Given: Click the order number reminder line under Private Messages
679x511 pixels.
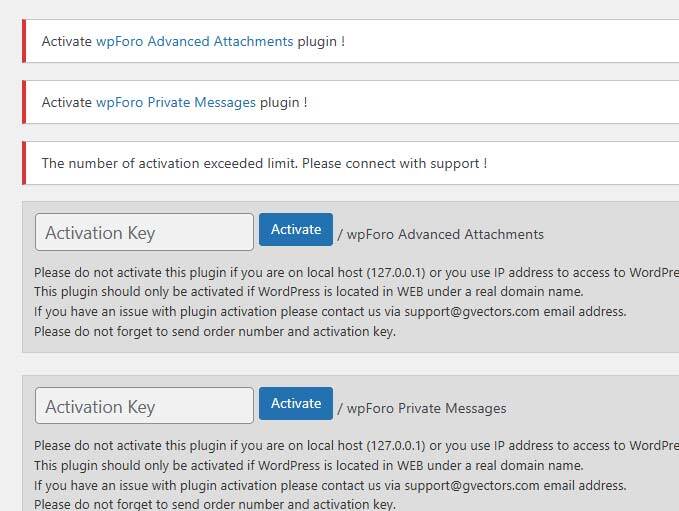Looking at the screenshot, I should tap(214, 504).
